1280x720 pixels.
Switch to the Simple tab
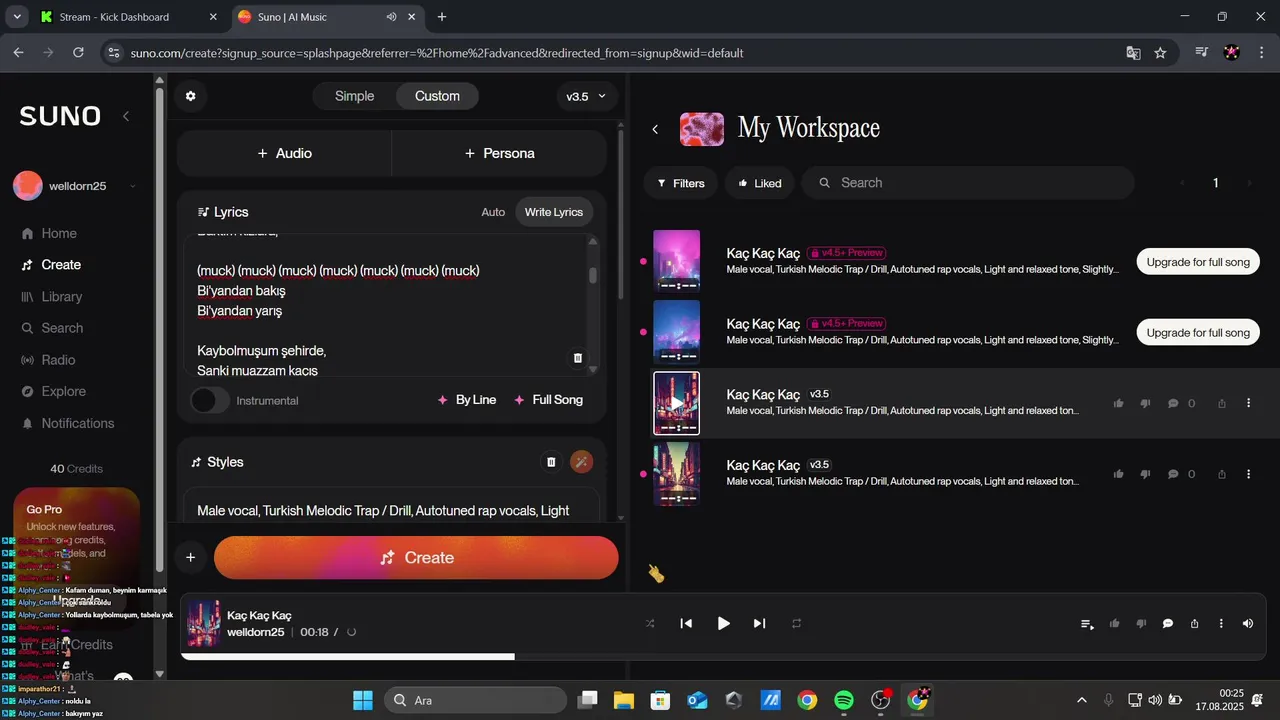[x=354, y=96]
